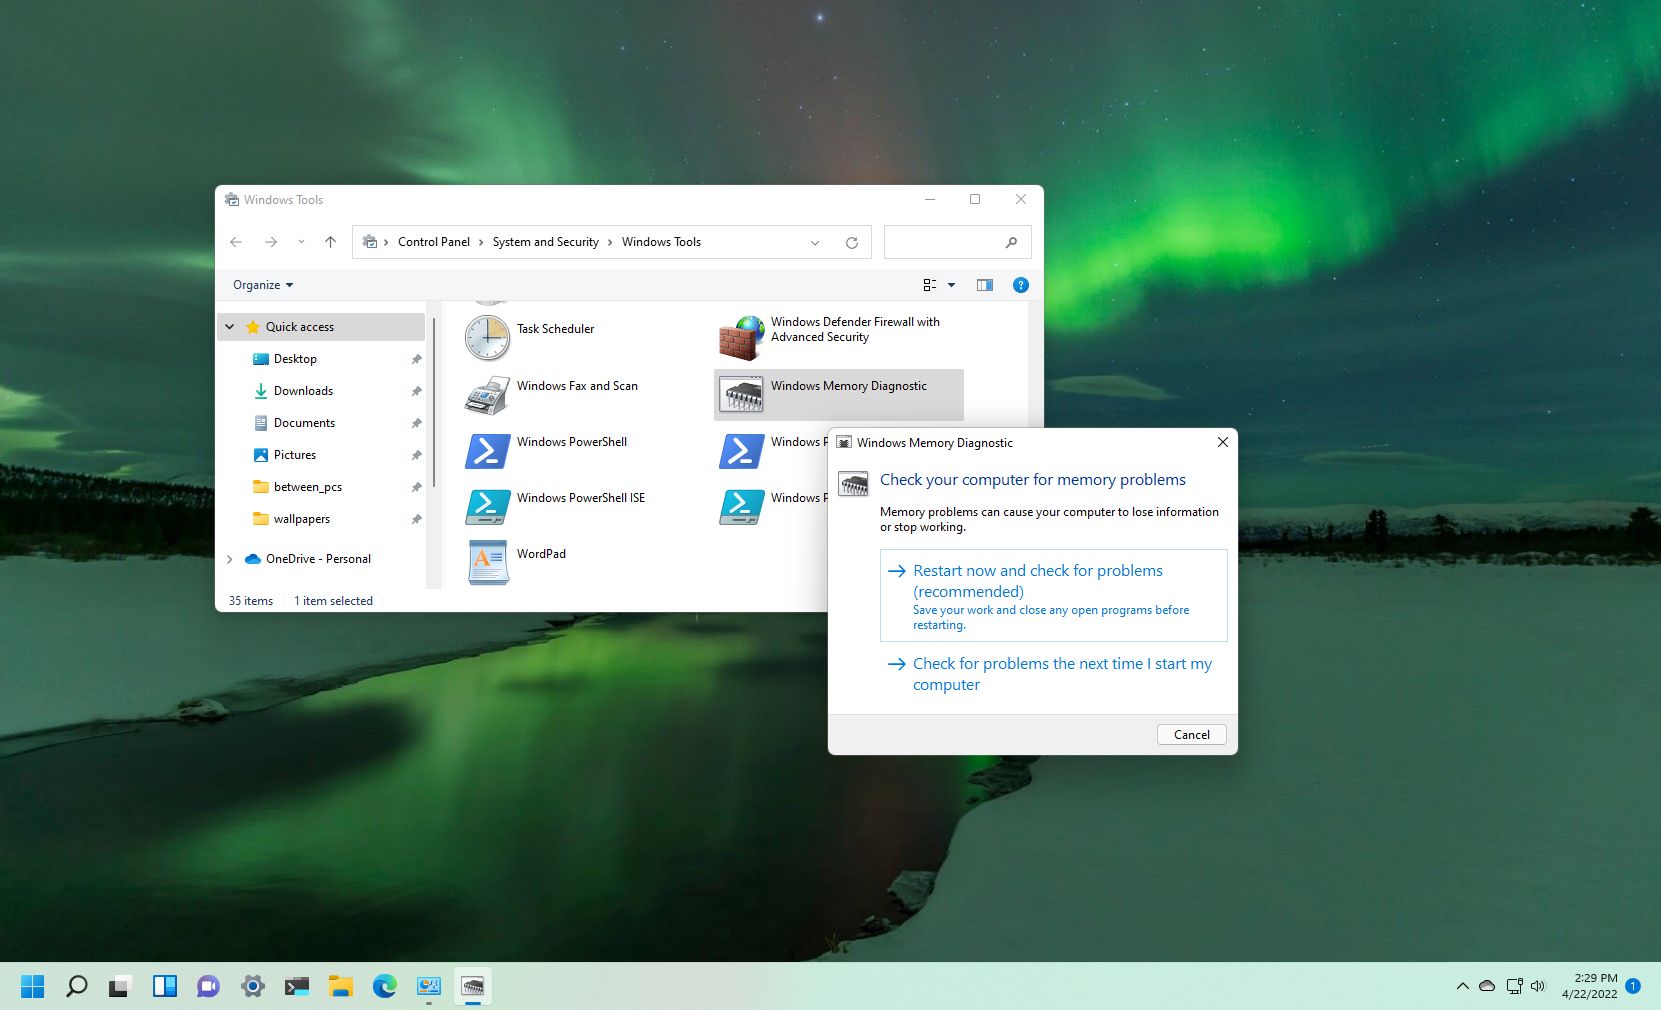Launch Chat app from taskbar
The width and height of the screenshot is (1661, 1010).
coord(209,986)
